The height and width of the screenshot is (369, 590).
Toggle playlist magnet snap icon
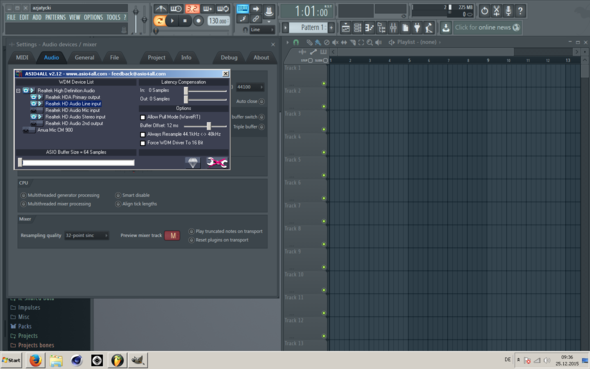296,42
